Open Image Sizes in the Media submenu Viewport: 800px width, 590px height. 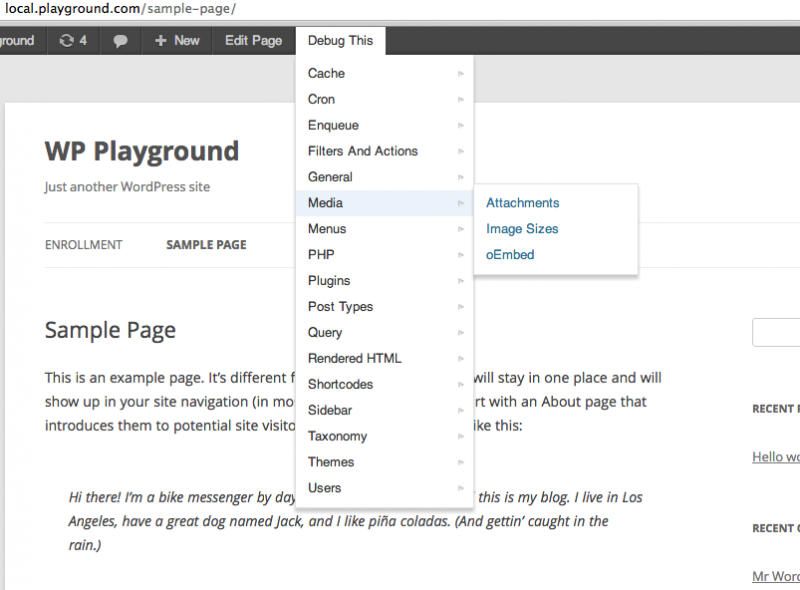tap(522, 228)
